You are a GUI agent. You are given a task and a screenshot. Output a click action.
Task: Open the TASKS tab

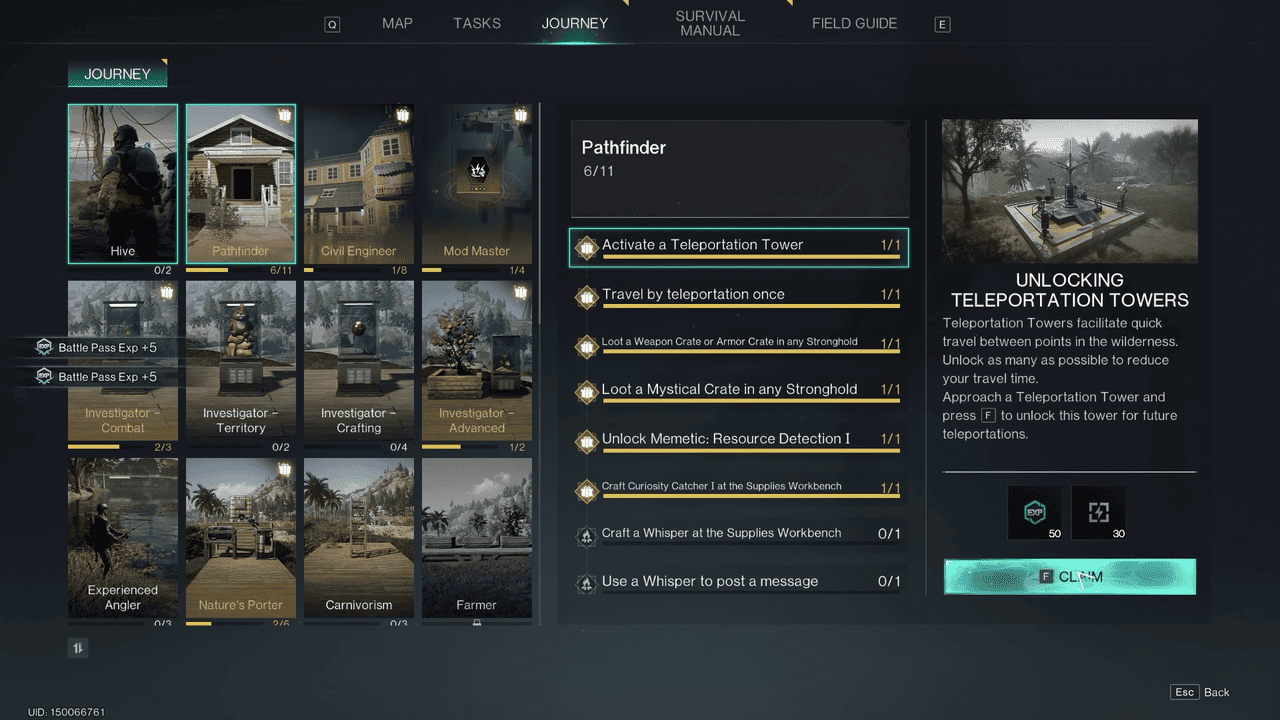(477, 23)
